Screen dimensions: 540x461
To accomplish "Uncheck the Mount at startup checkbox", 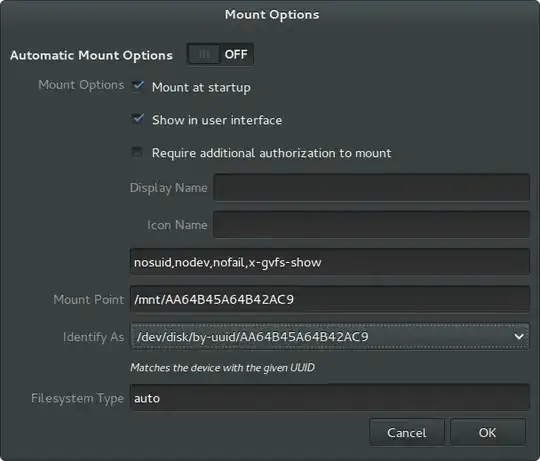I will (138, 85).
